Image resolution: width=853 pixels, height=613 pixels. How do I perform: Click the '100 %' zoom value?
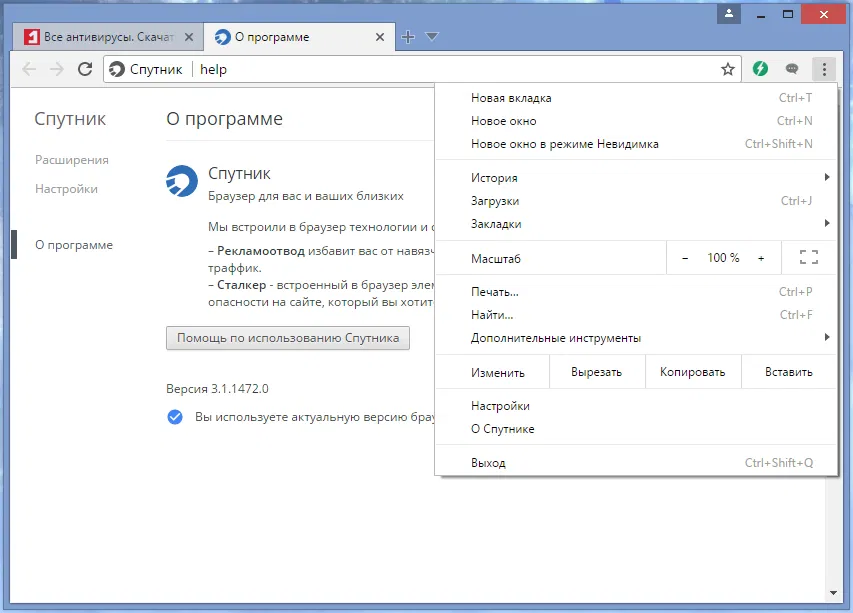tap(723, 258)
